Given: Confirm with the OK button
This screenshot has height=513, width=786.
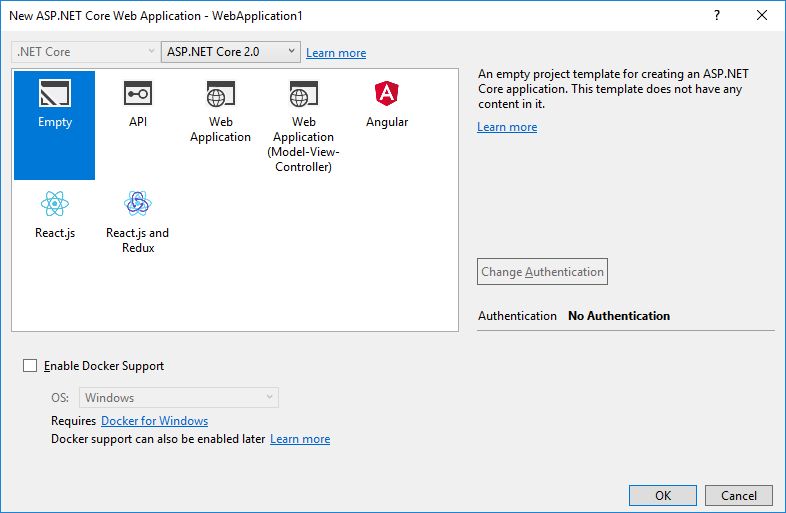Looking at the screenshot, I should point(663,495).
